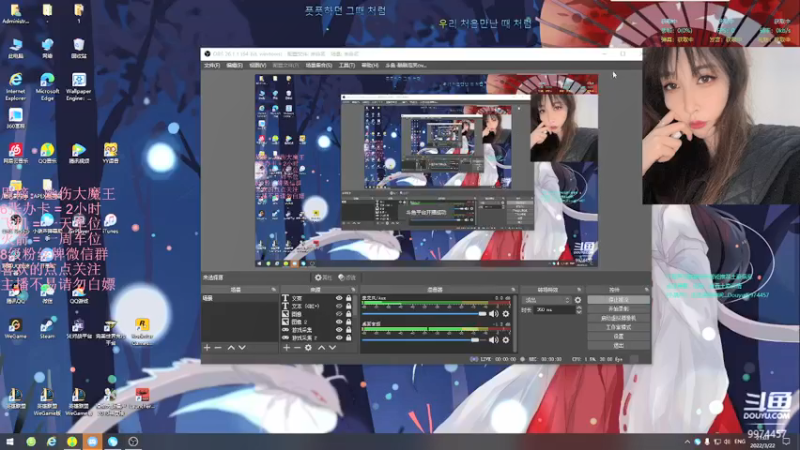
Task: Open the scene transition type dropdown
Action: [x=546, y=300]
